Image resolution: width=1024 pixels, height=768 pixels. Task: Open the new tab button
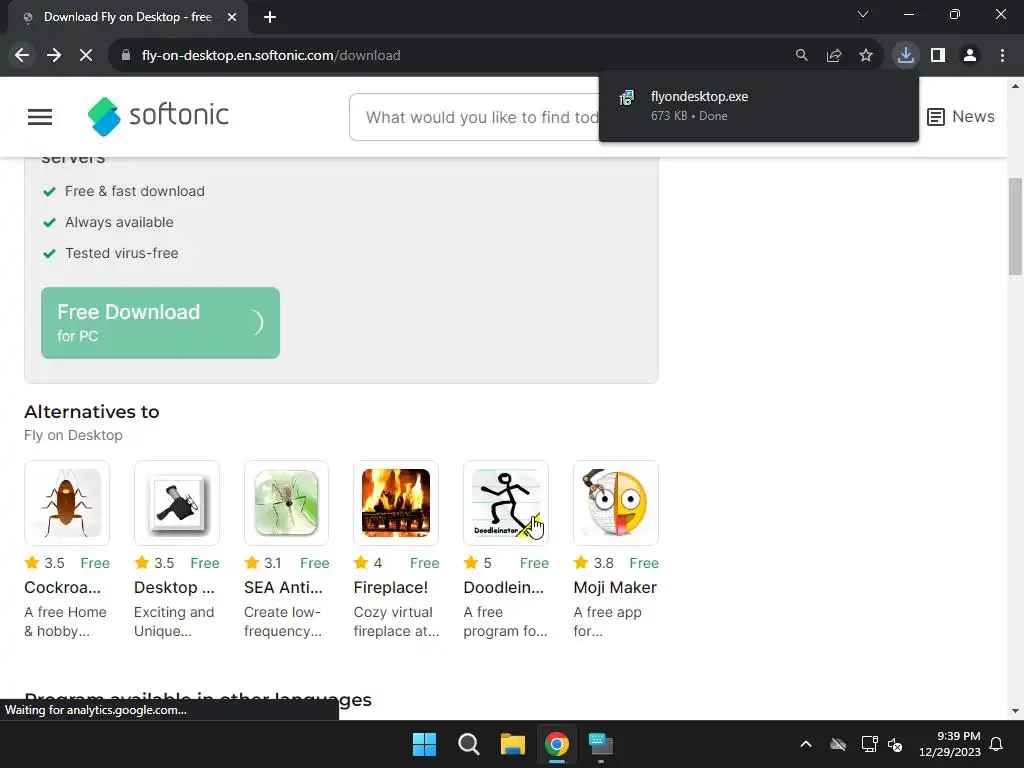point(270,17)
